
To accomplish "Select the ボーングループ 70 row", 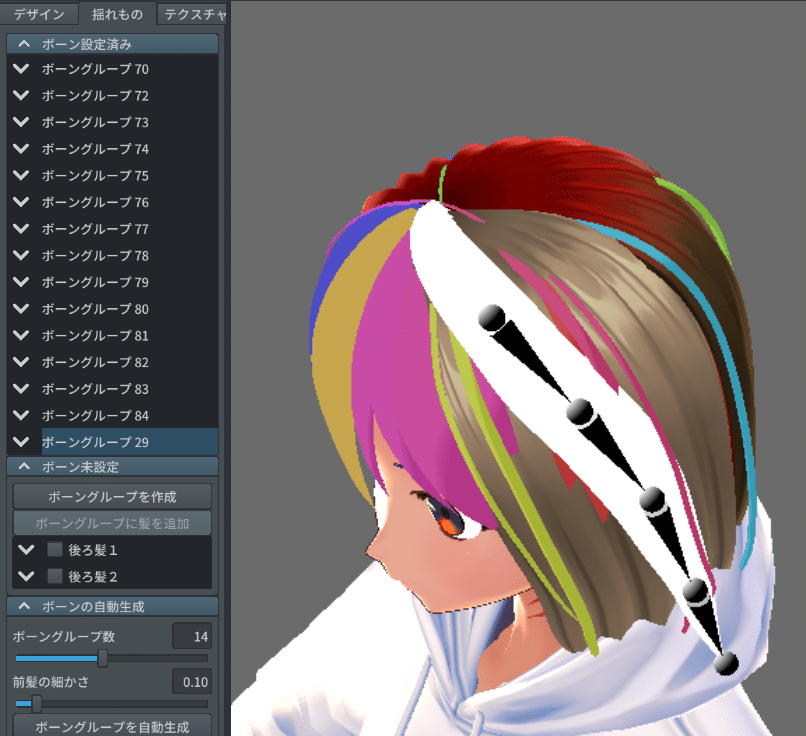I will point(130,69).
